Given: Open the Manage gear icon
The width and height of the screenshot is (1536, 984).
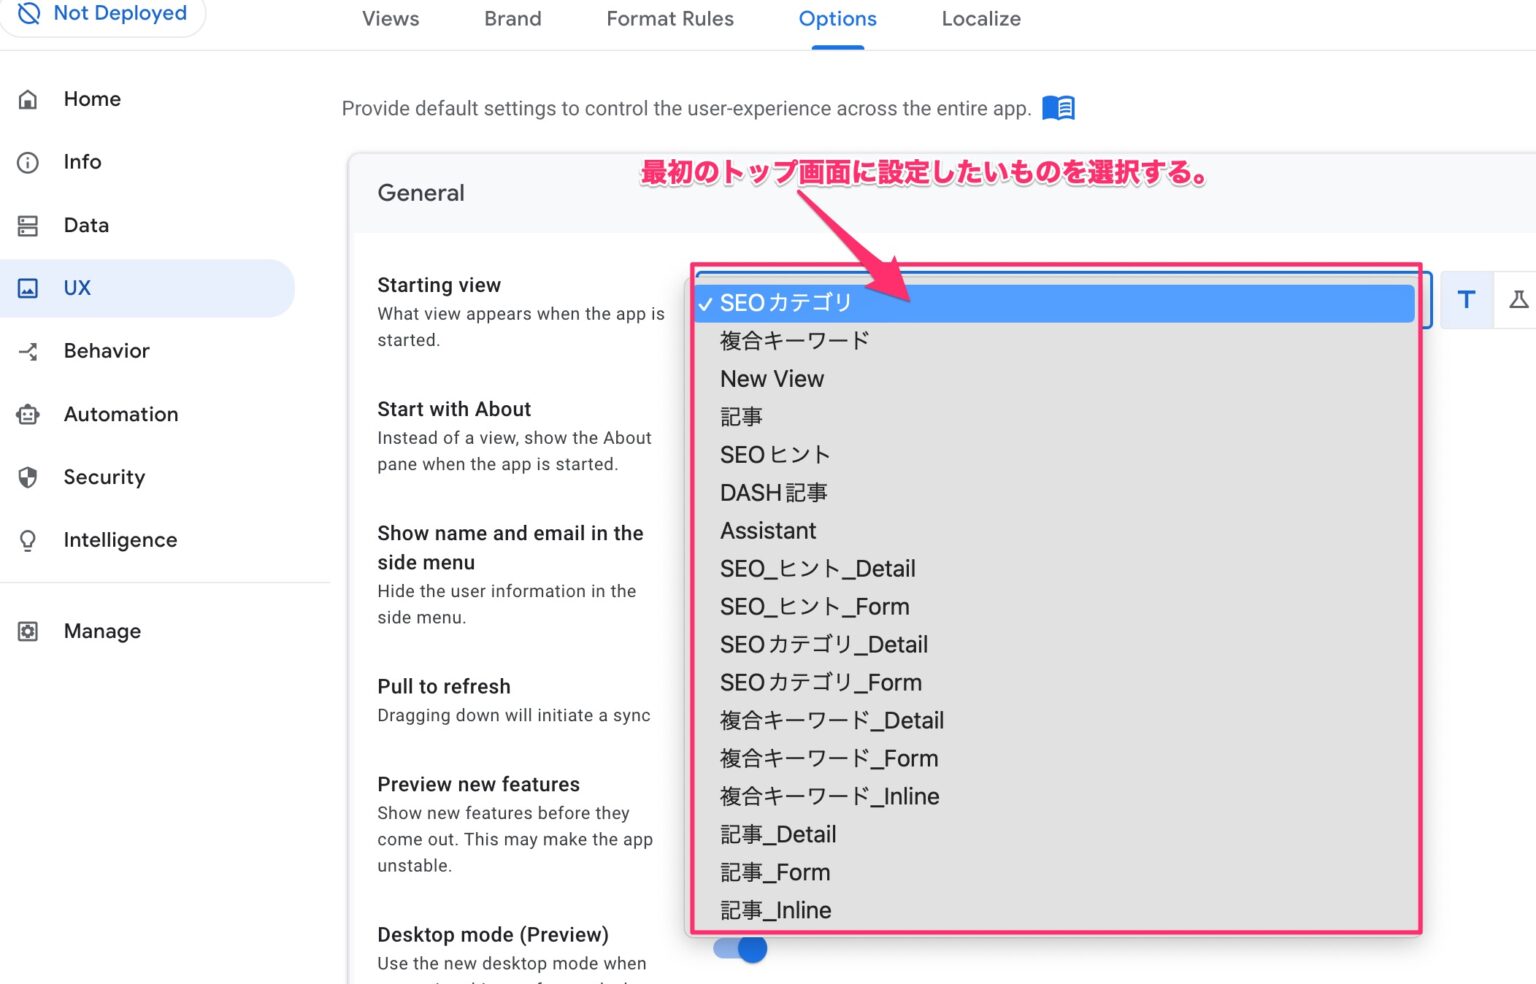Looking at the screenshot, I should tap(27, 631).
